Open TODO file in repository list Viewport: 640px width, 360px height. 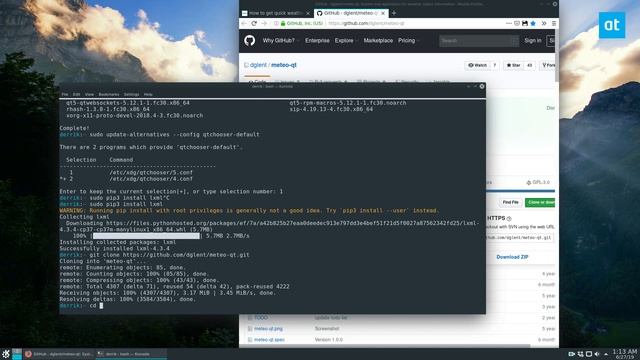(261, 318)
